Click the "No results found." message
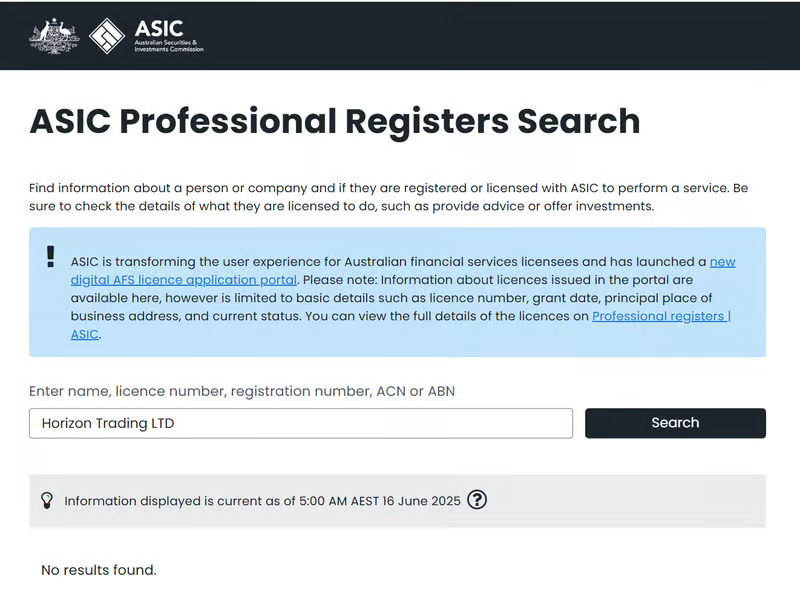The image size is (800, 608). [99, 570]
